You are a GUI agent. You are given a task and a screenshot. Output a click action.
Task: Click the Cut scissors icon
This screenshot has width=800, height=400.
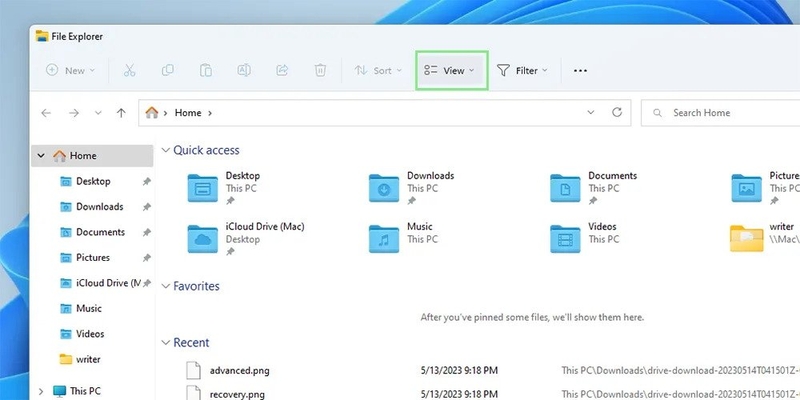click(130, 70)
